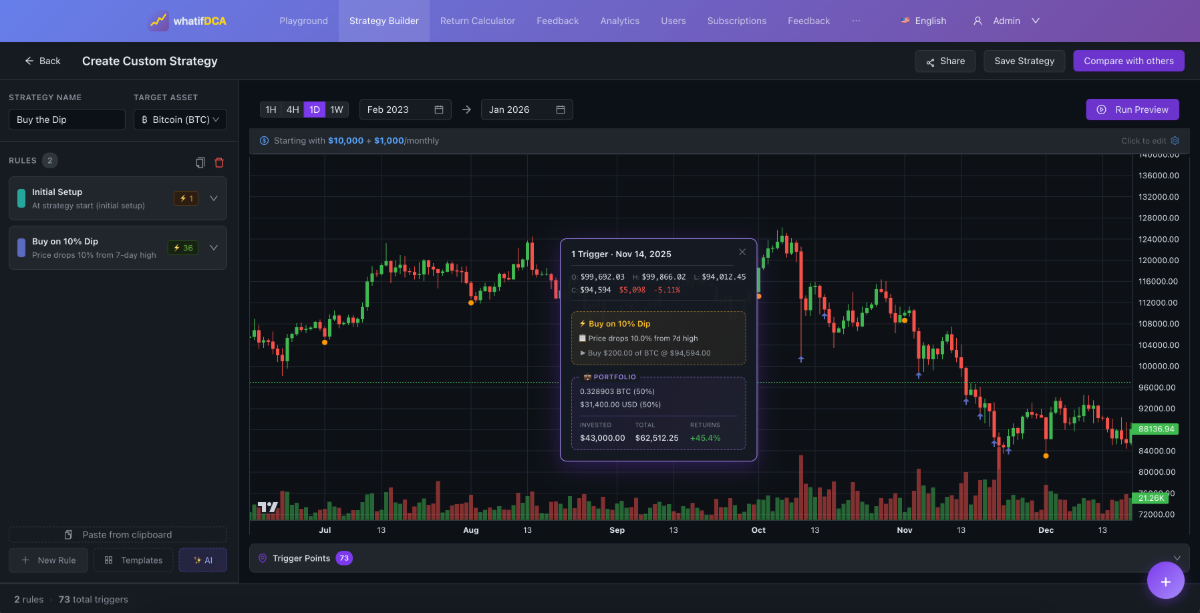Open the start date calendar icon
This screenshot has width=1200, height=613.
[439, 110]
